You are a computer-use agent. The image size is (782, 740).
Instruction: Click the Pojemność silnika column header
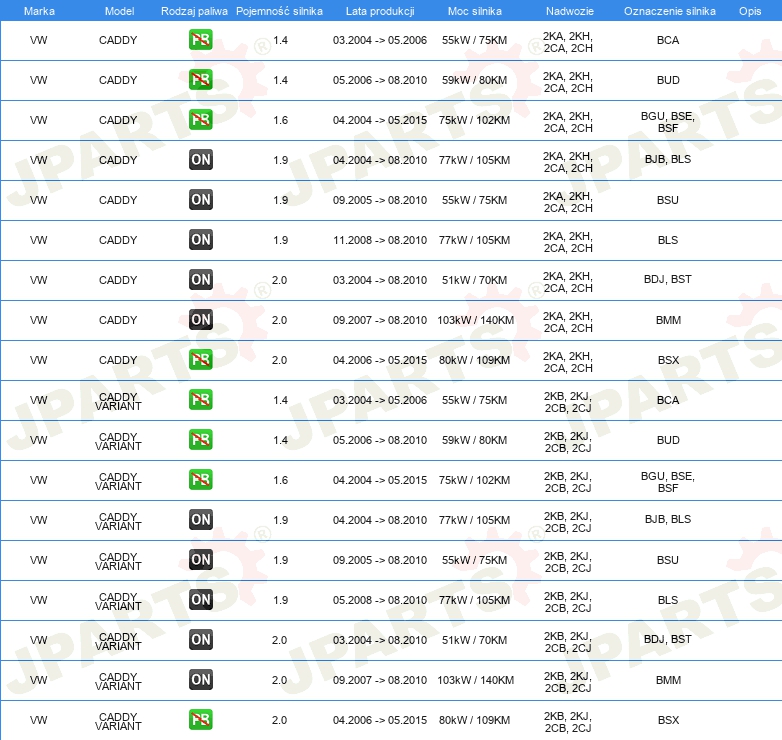pos(279,11)
